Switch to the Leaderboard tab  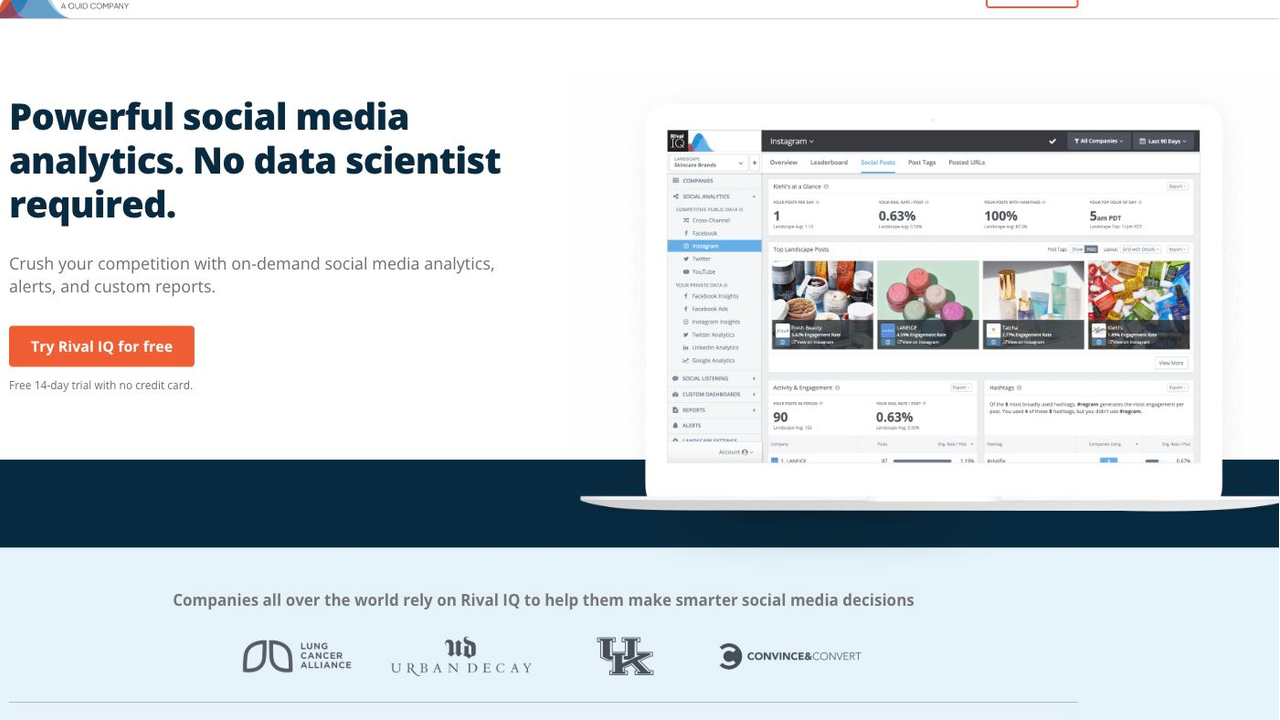click(829, 162)
